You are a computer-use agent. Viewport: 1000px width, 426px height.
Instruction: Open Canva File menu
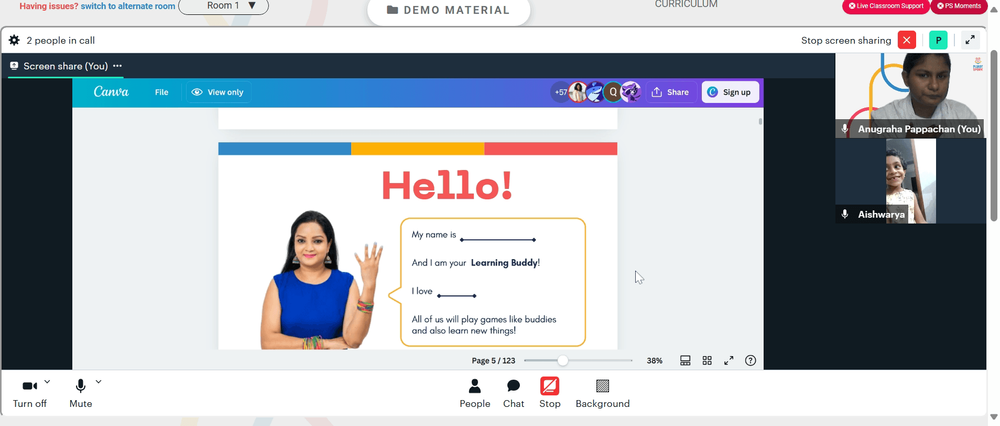point(161,92)
